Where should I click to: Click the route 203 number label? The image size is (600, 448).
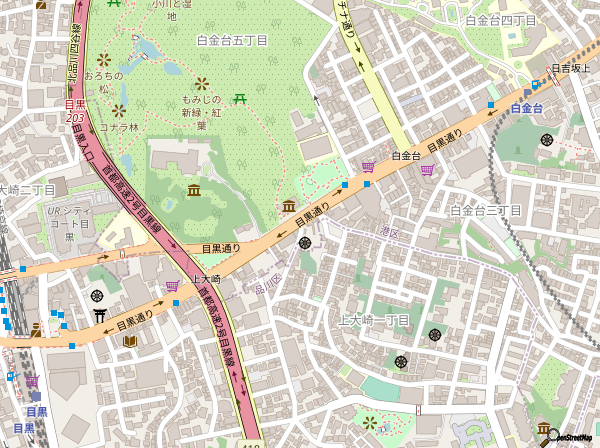[x=76, y=116]
